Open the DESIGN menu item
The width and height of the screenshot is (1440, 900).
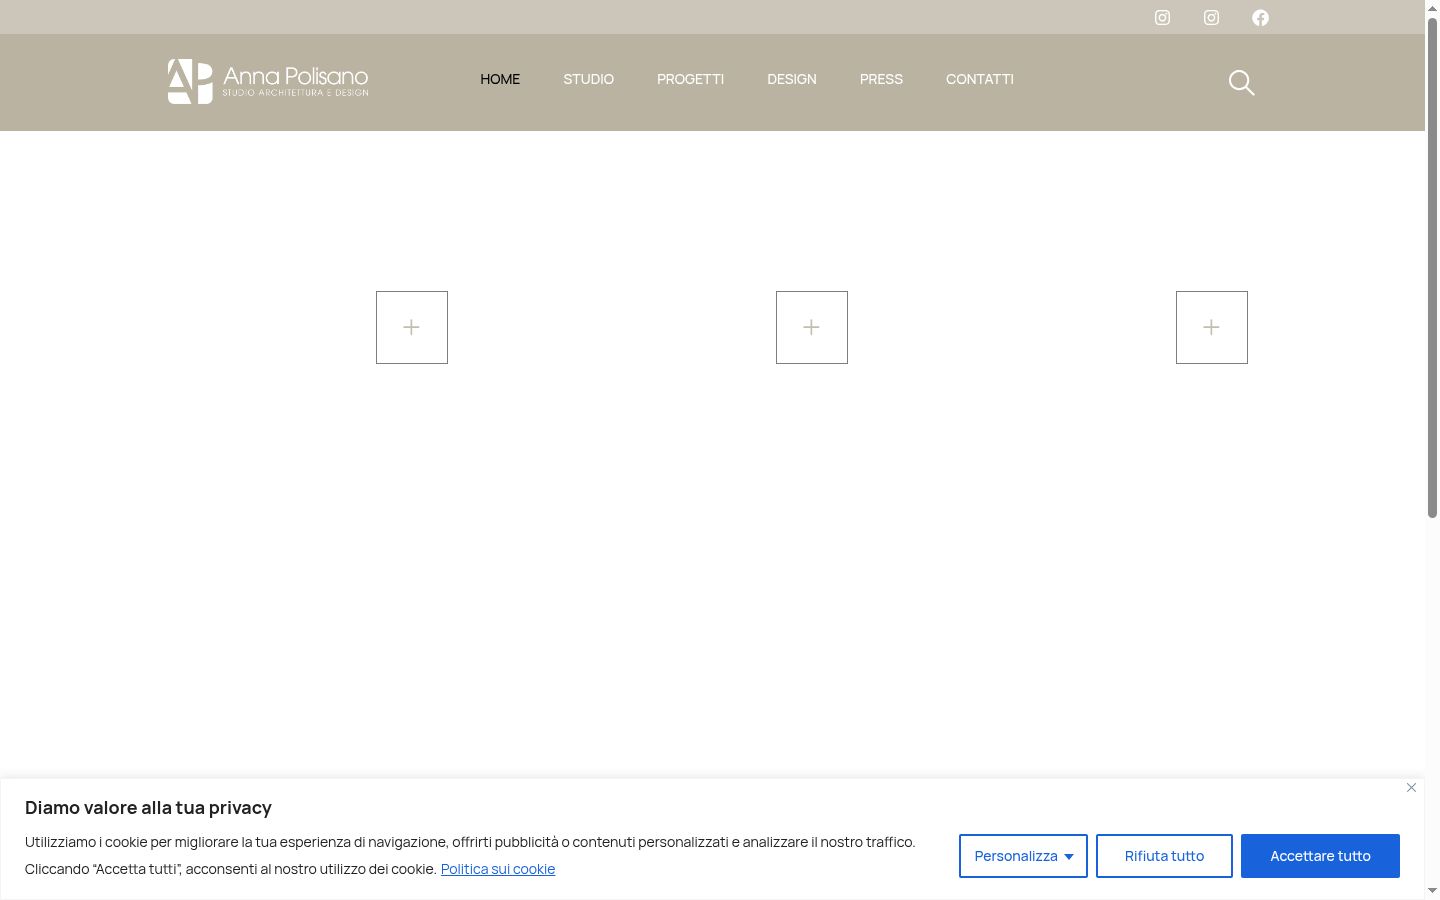click(792, 79)
